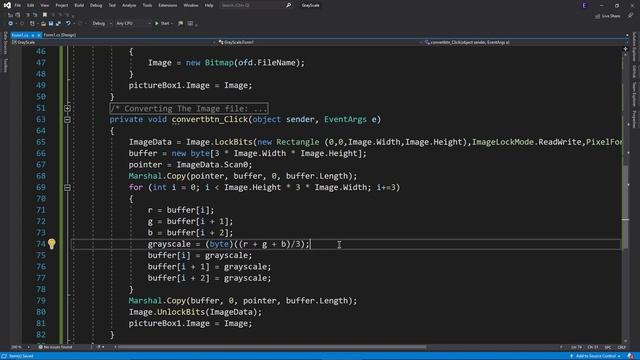Click the lightbulb quick actions icon
The height and width of the screenshot is (360, 640).
click(51, 244)
